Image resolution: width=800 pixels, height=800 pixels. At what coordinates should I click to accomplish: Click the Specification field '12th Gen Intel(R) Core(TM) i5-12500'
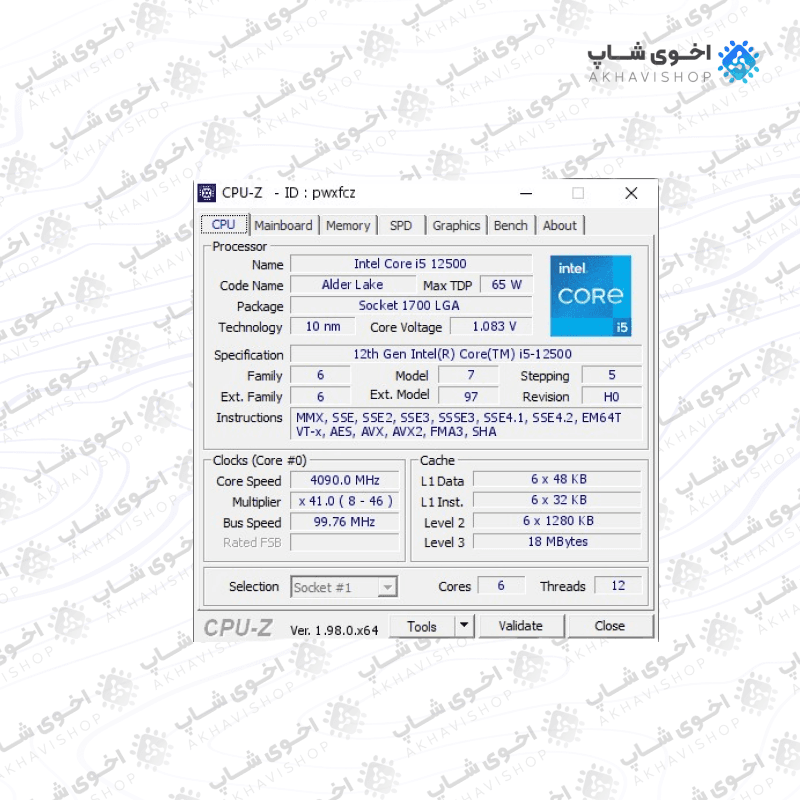(466, 354)
